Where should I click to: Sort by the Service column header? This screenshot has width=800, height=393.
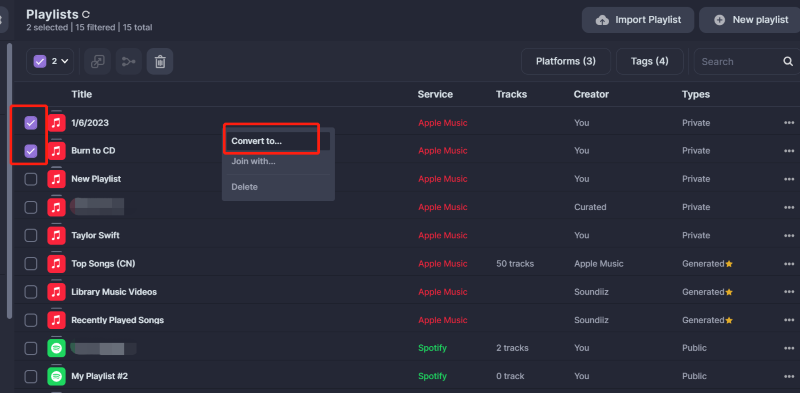(435, 94)
